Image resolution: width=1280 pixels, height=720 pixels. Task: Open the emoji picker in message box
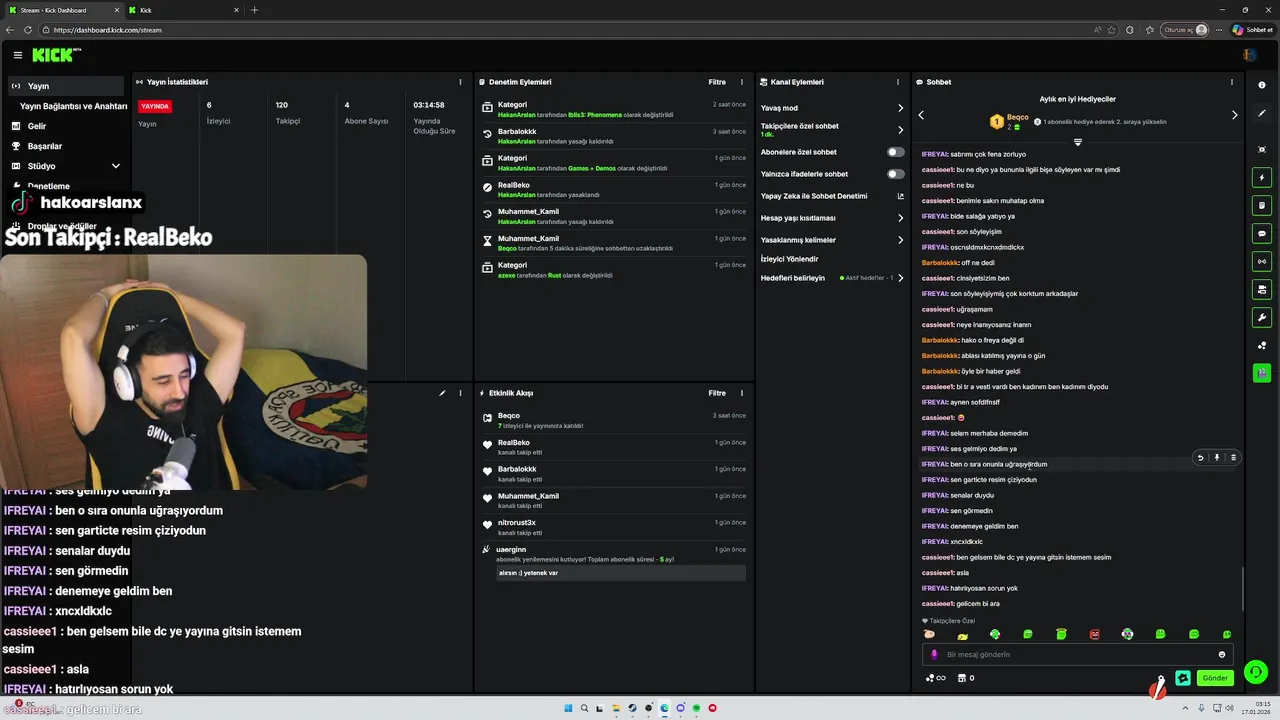[x=1222, y=655]
